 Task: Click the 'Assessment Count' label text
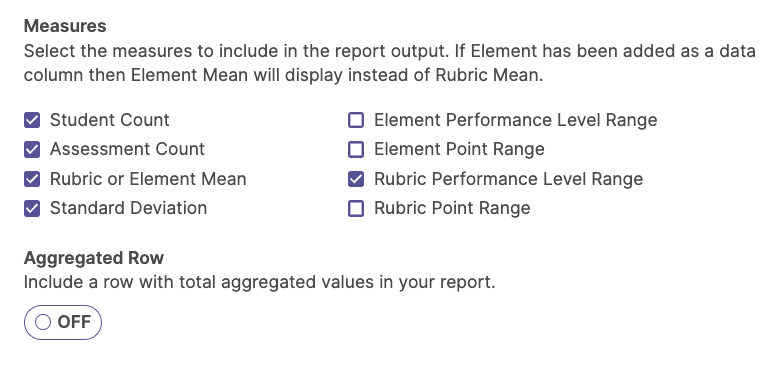(x=128, y=149)
